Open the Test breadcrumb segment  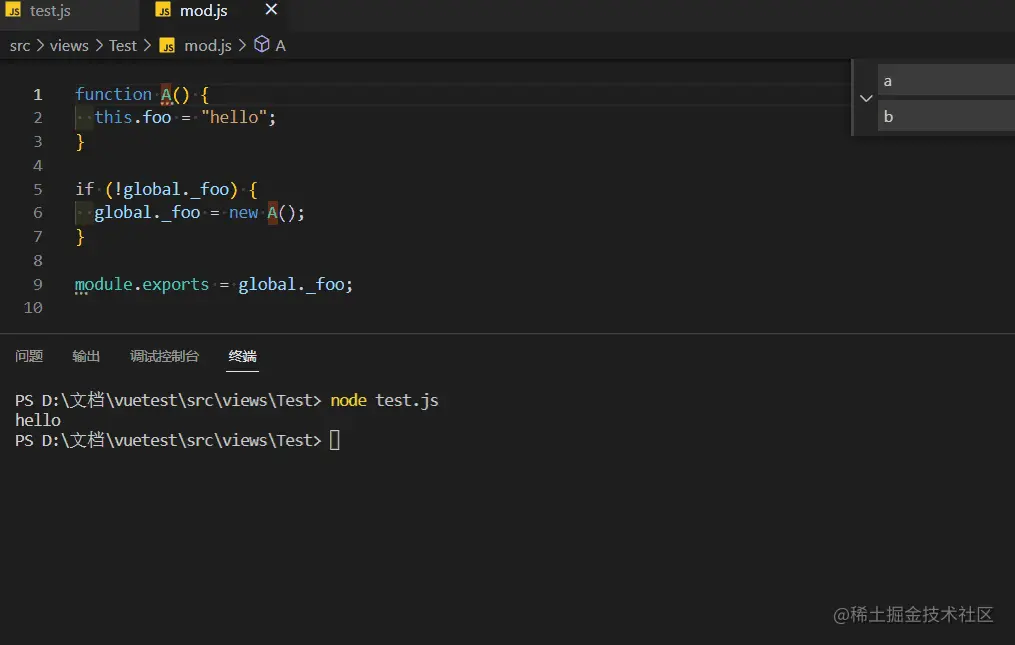[x=122, y=46]
